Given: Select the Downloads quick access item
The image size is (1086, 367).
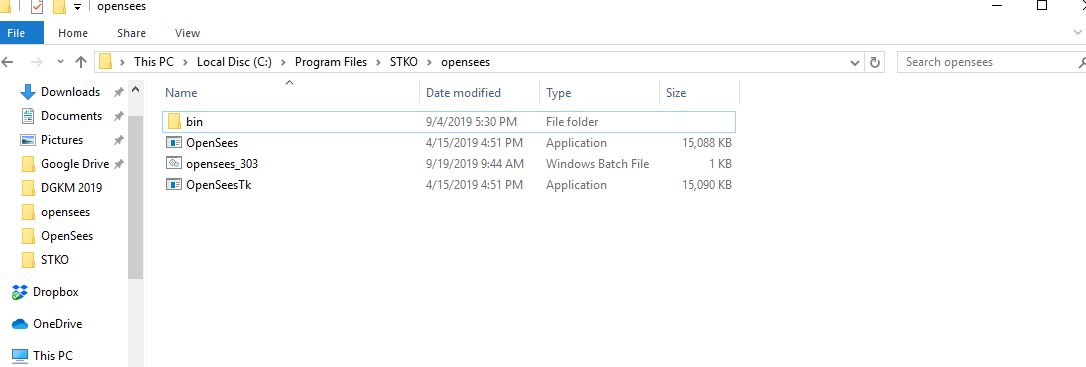Looking at the screenshot, I should [x=70, y=91].
